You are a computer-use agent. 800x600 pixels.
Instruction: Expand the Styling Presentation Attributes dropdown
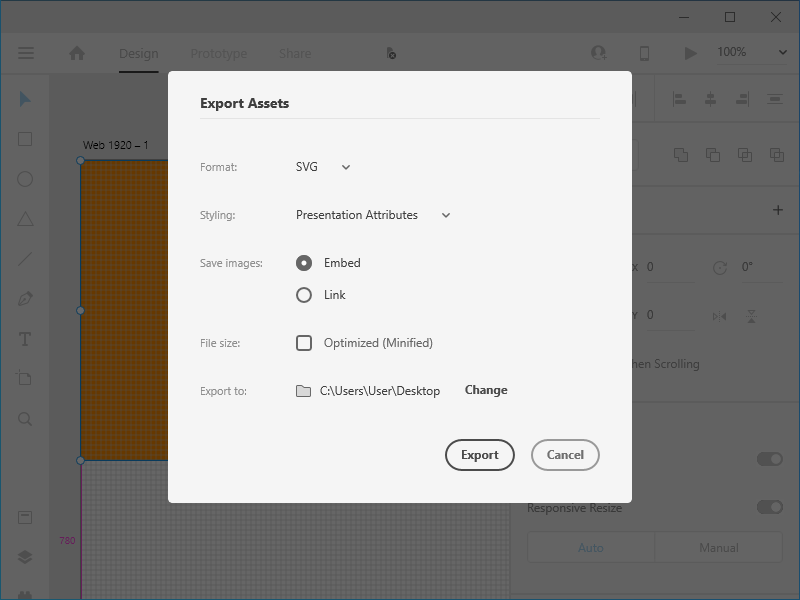pos(373,215)
